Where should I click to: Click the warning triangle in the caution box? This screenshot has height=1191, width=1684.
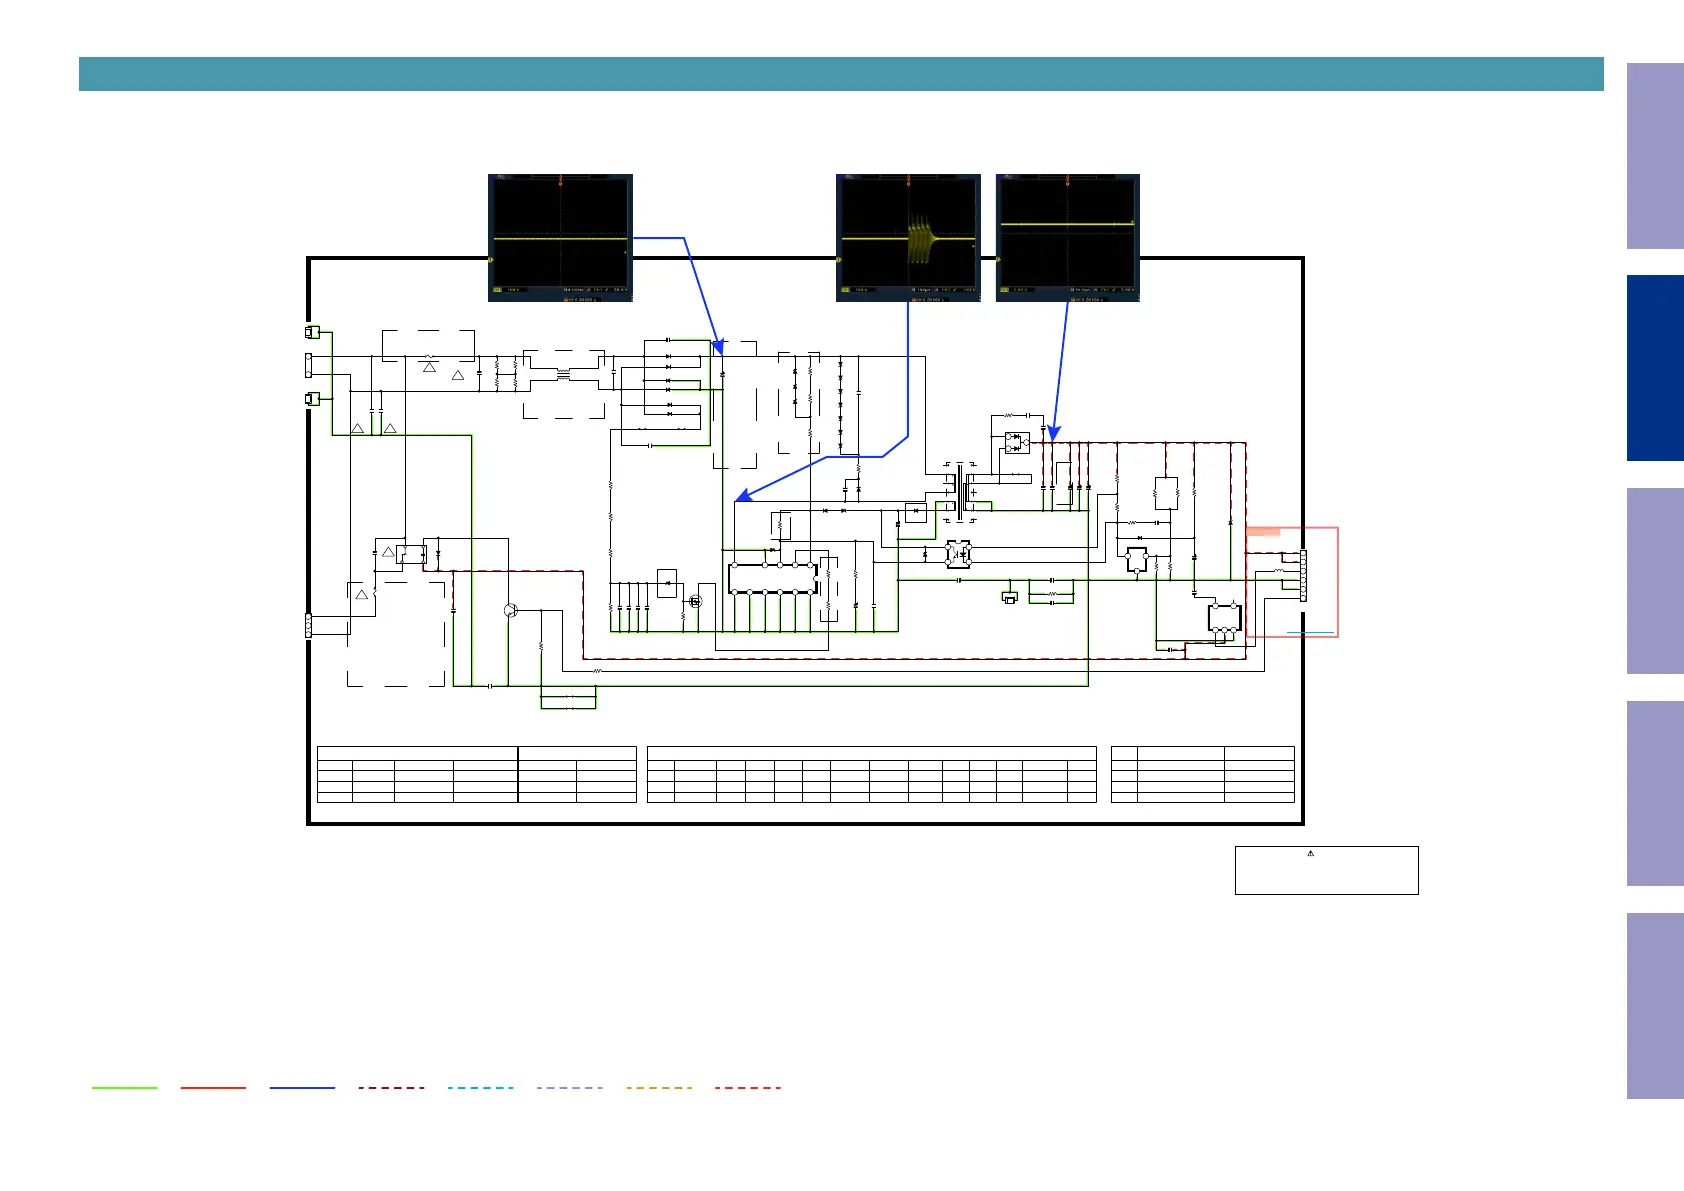(1310, 853)
